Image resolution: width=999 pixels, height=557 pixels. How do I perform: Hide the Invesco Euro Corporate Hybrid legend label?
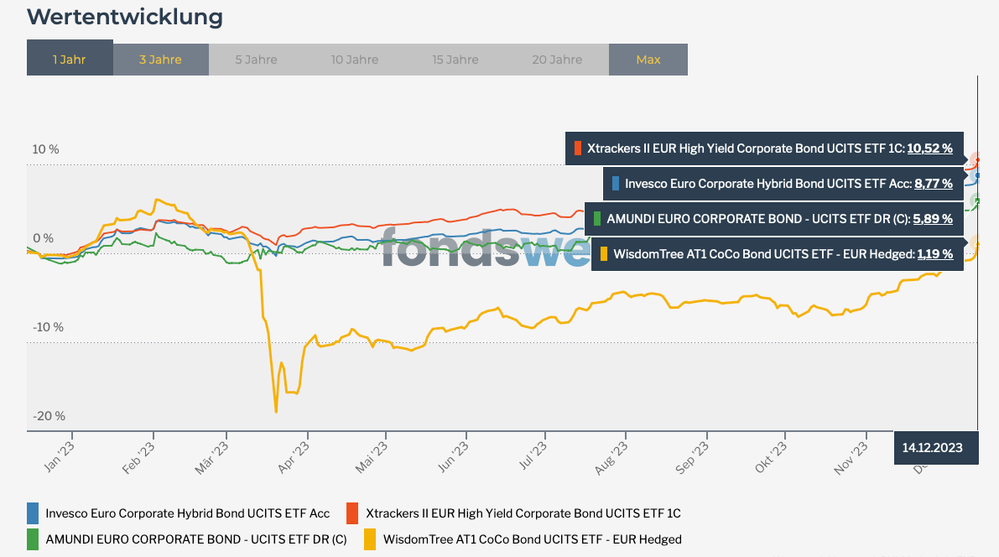187,514
